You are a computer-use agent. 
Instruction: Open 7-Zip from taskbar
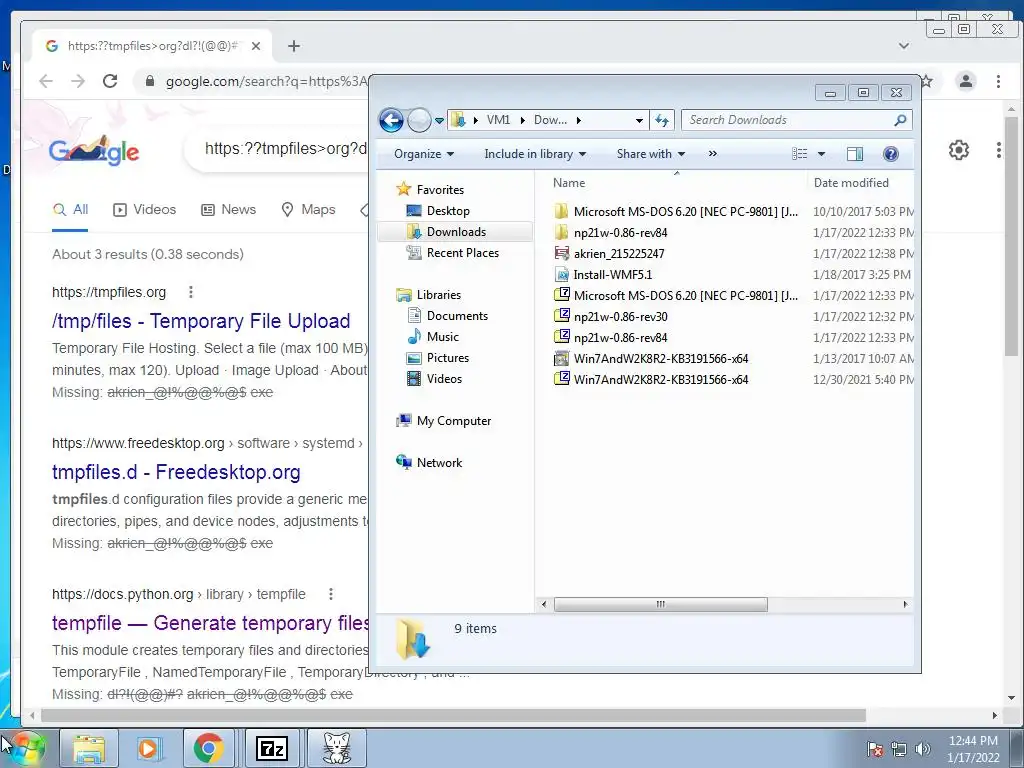coord(272,748)
